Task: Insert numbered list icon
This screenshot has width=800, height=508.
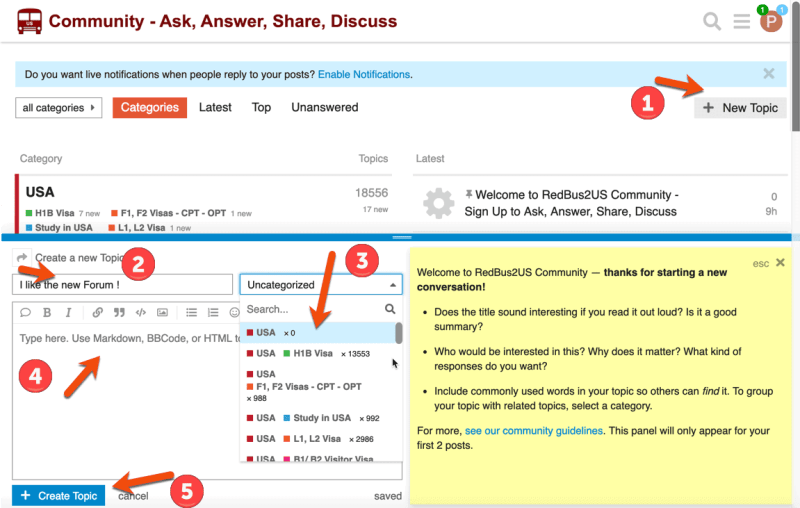Action: (x=213, y=313)
